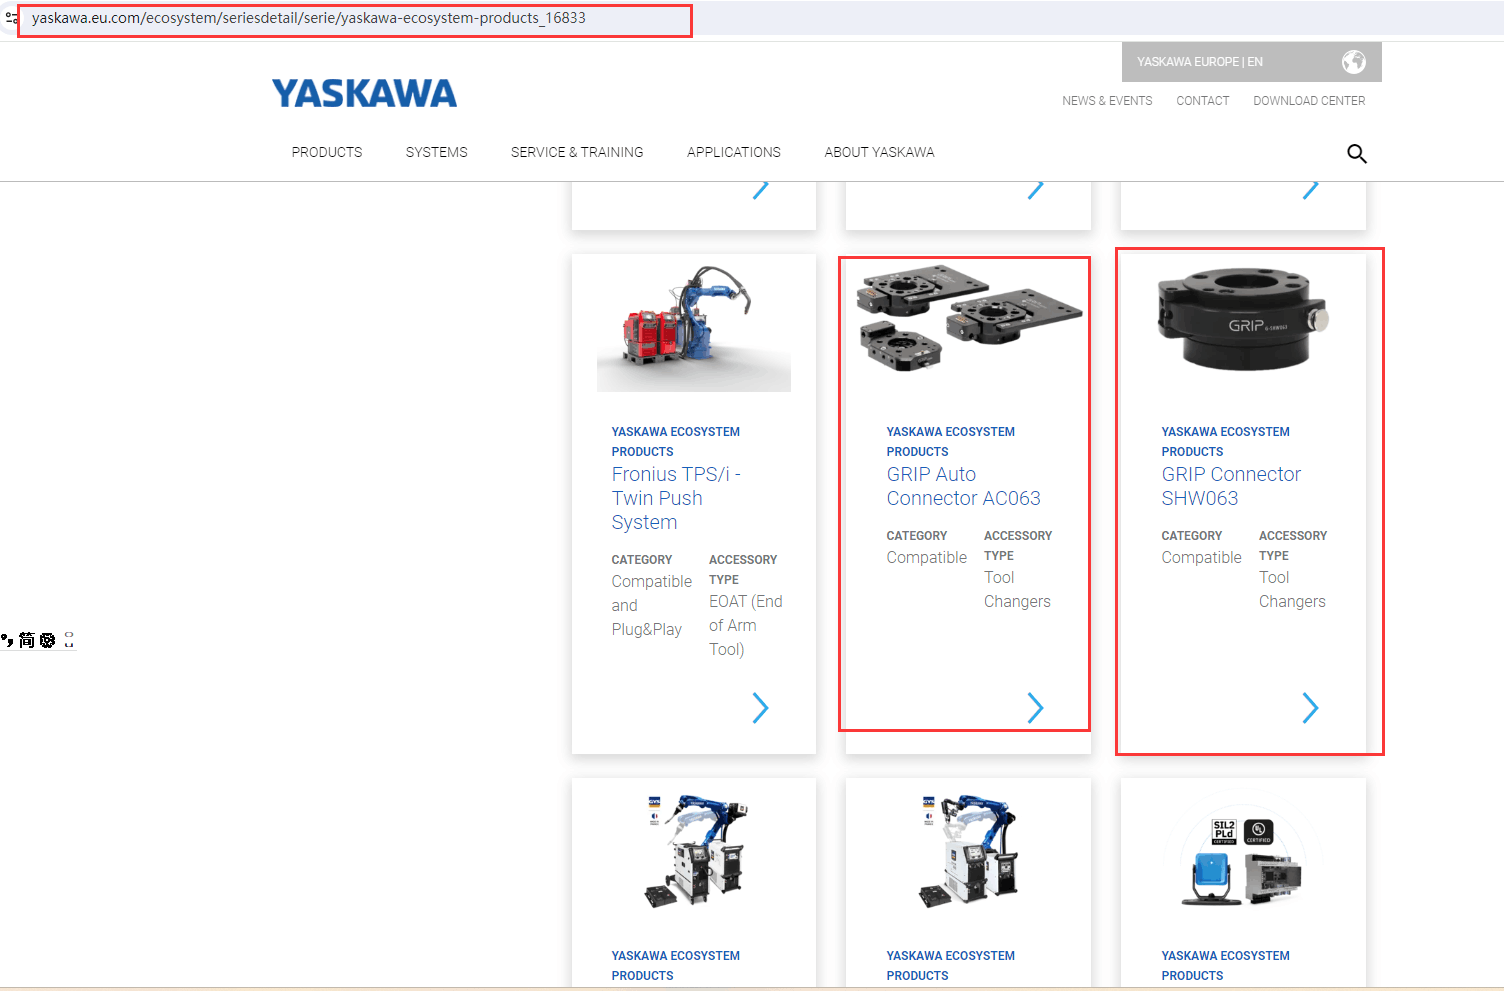Open the Applications menu
The image size is (1504, 991).
coord(733,152)
